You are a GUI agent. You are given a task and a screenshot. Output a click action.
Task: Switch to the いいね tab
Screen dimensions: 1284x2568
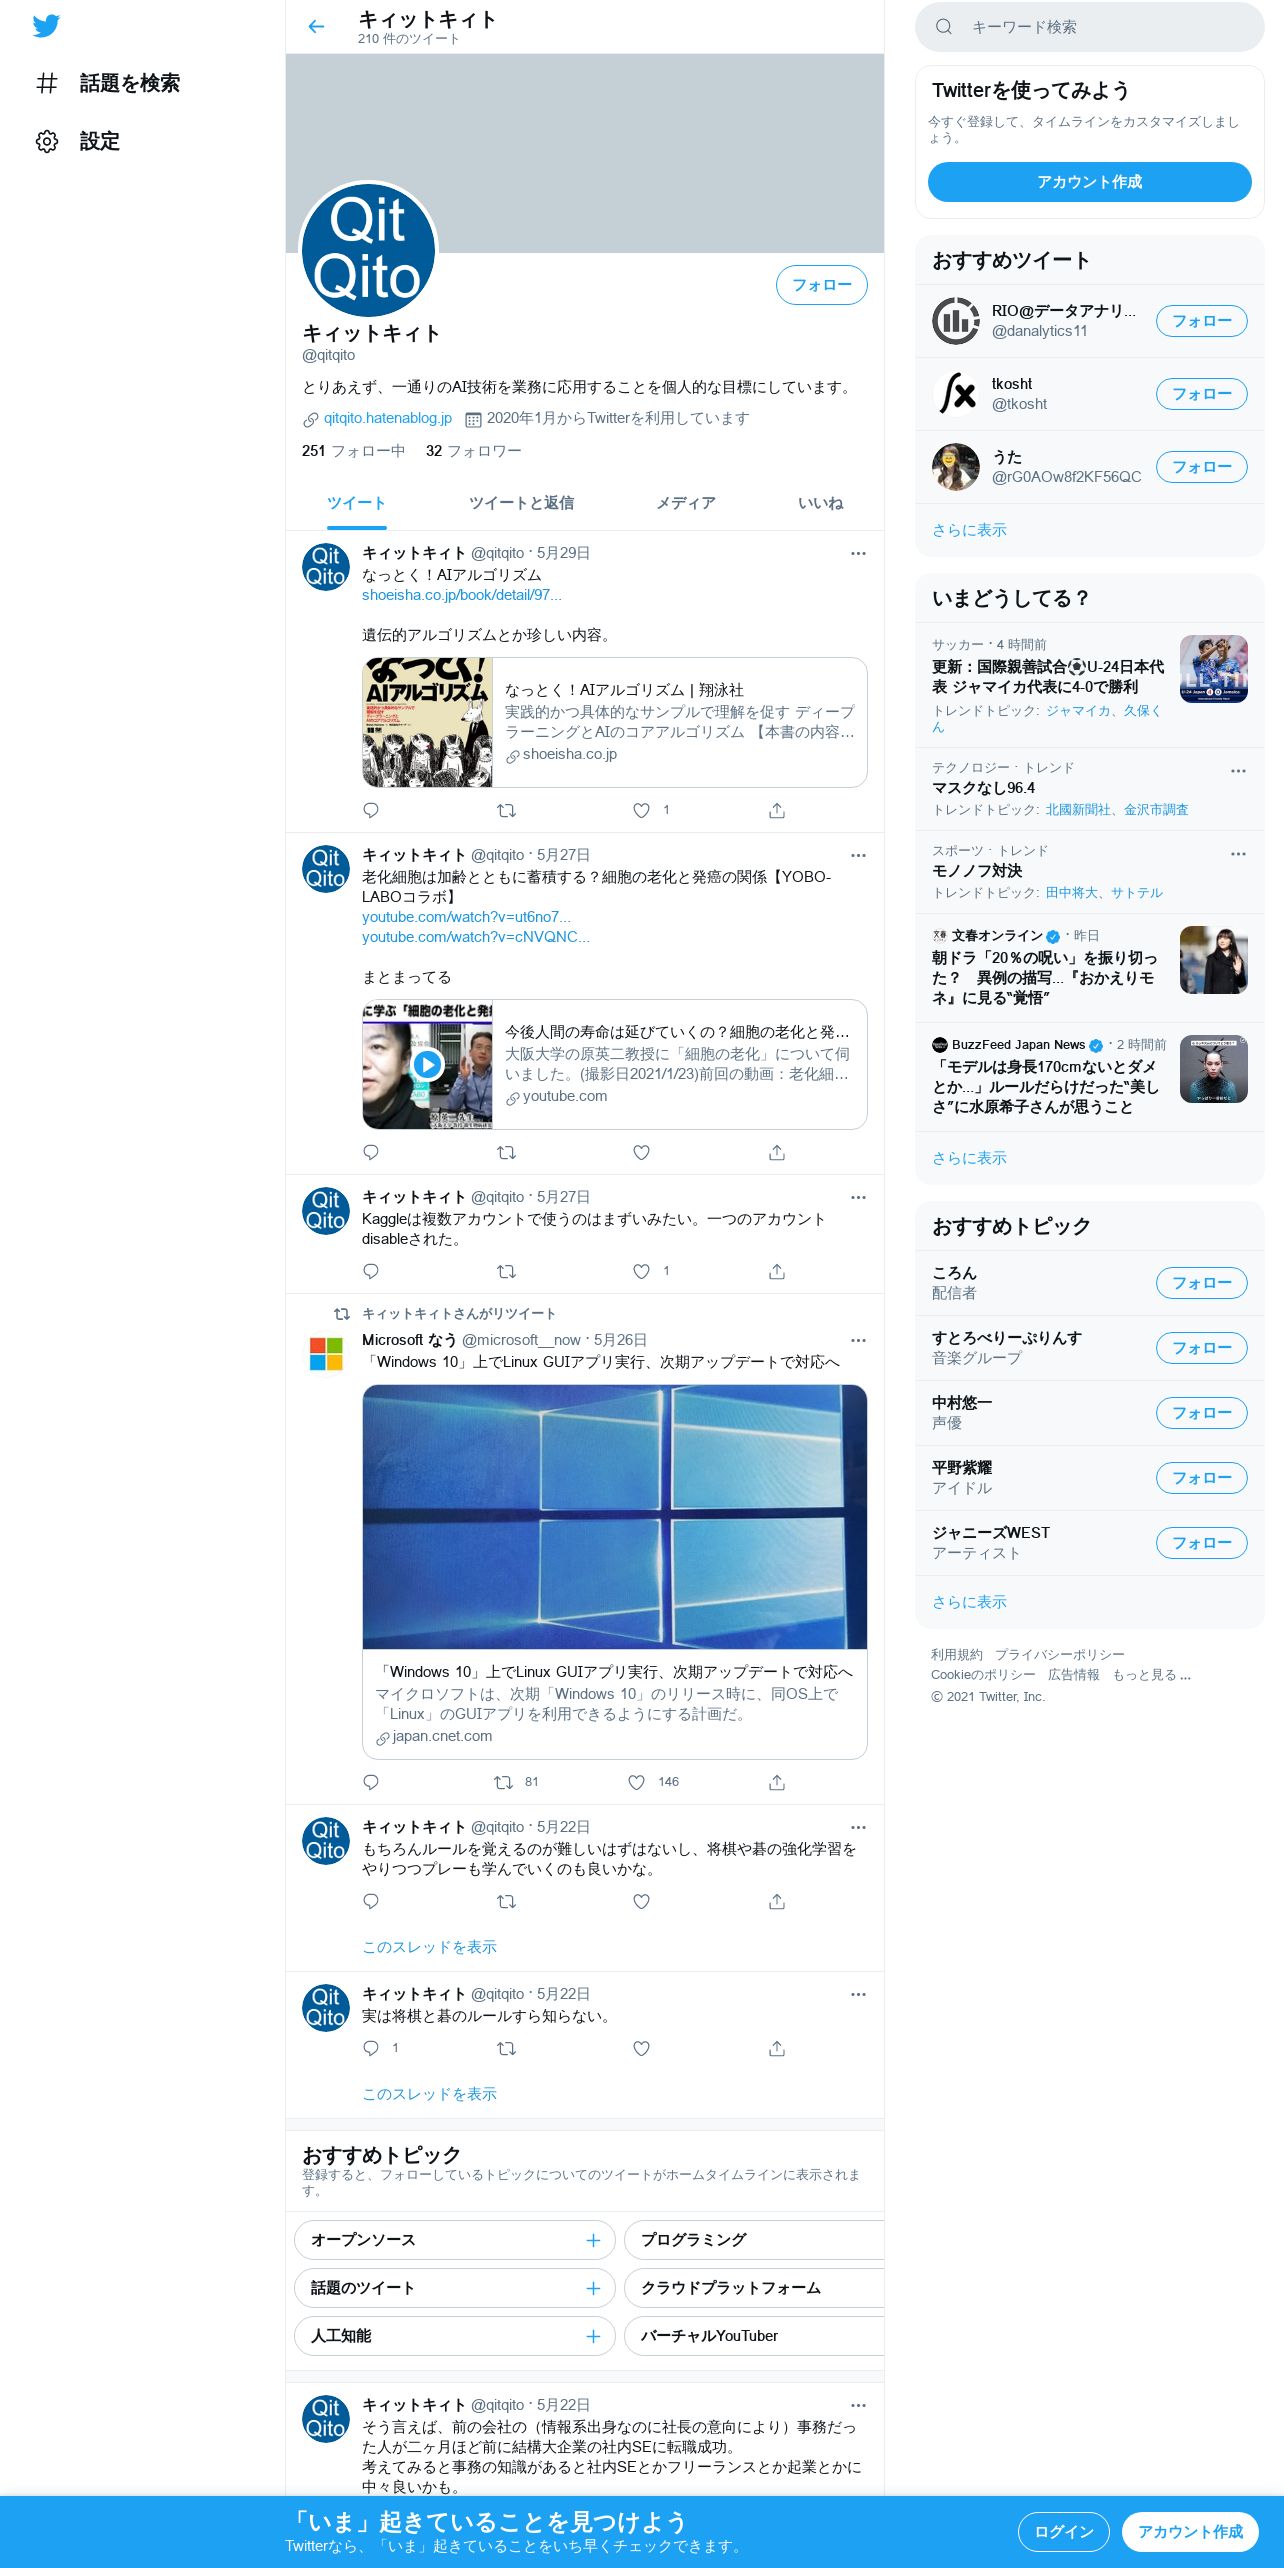(x=820, y=503)
